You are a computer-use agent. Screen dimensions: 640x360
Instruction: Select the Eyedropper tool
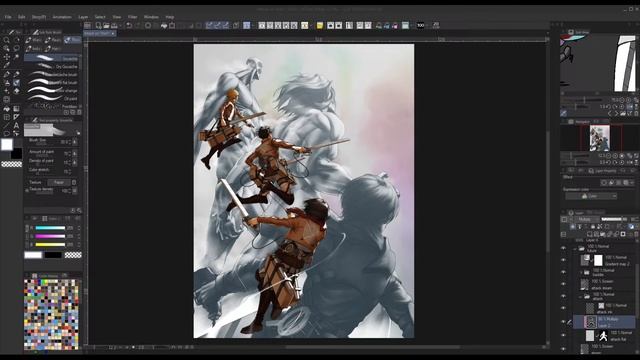7,65
